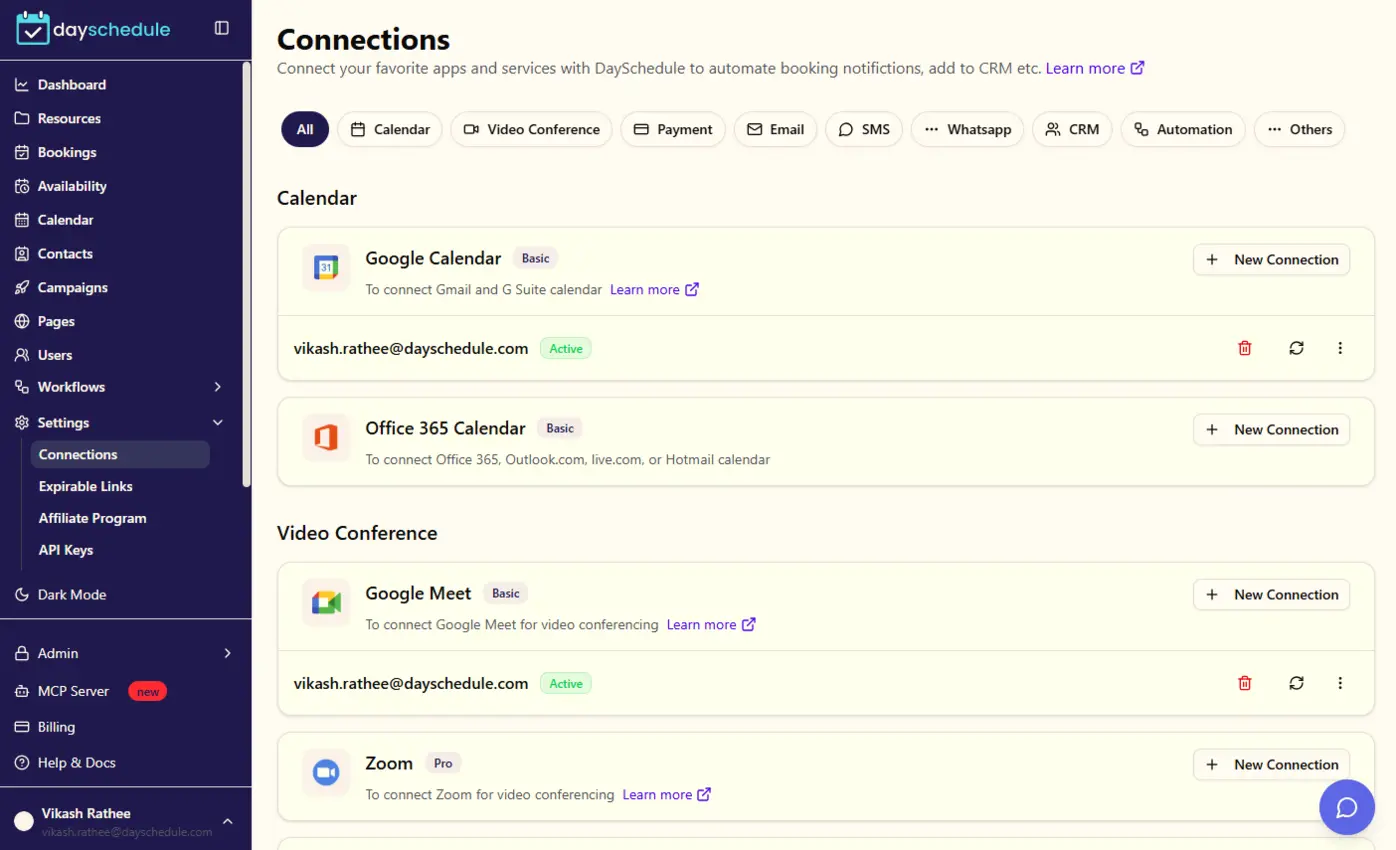Click the Office 365 Calendar logo
This screenshot has height=850, width=1396.
(326, 438)
